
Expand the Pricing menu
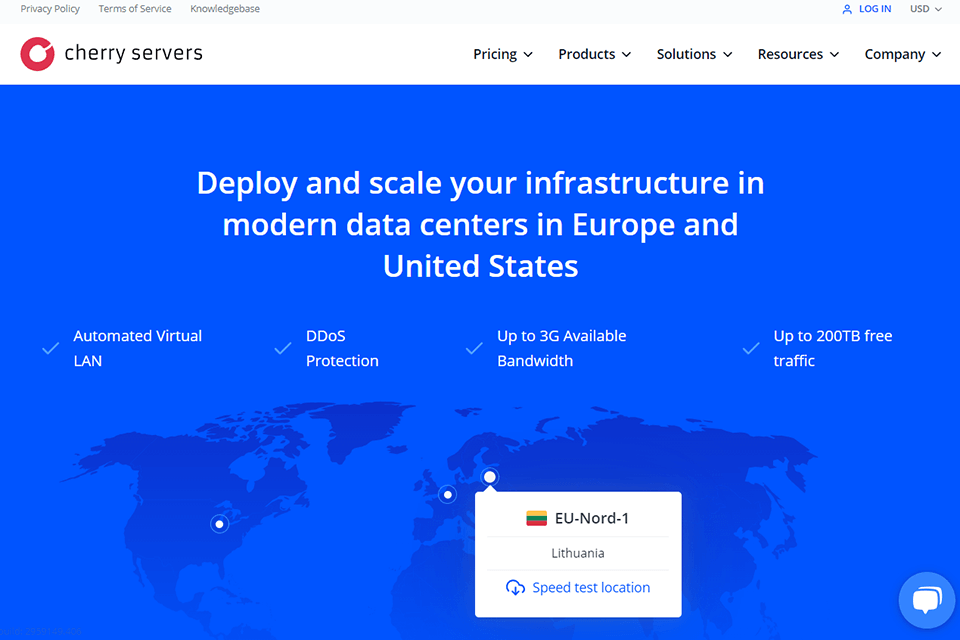coord(503,55)
